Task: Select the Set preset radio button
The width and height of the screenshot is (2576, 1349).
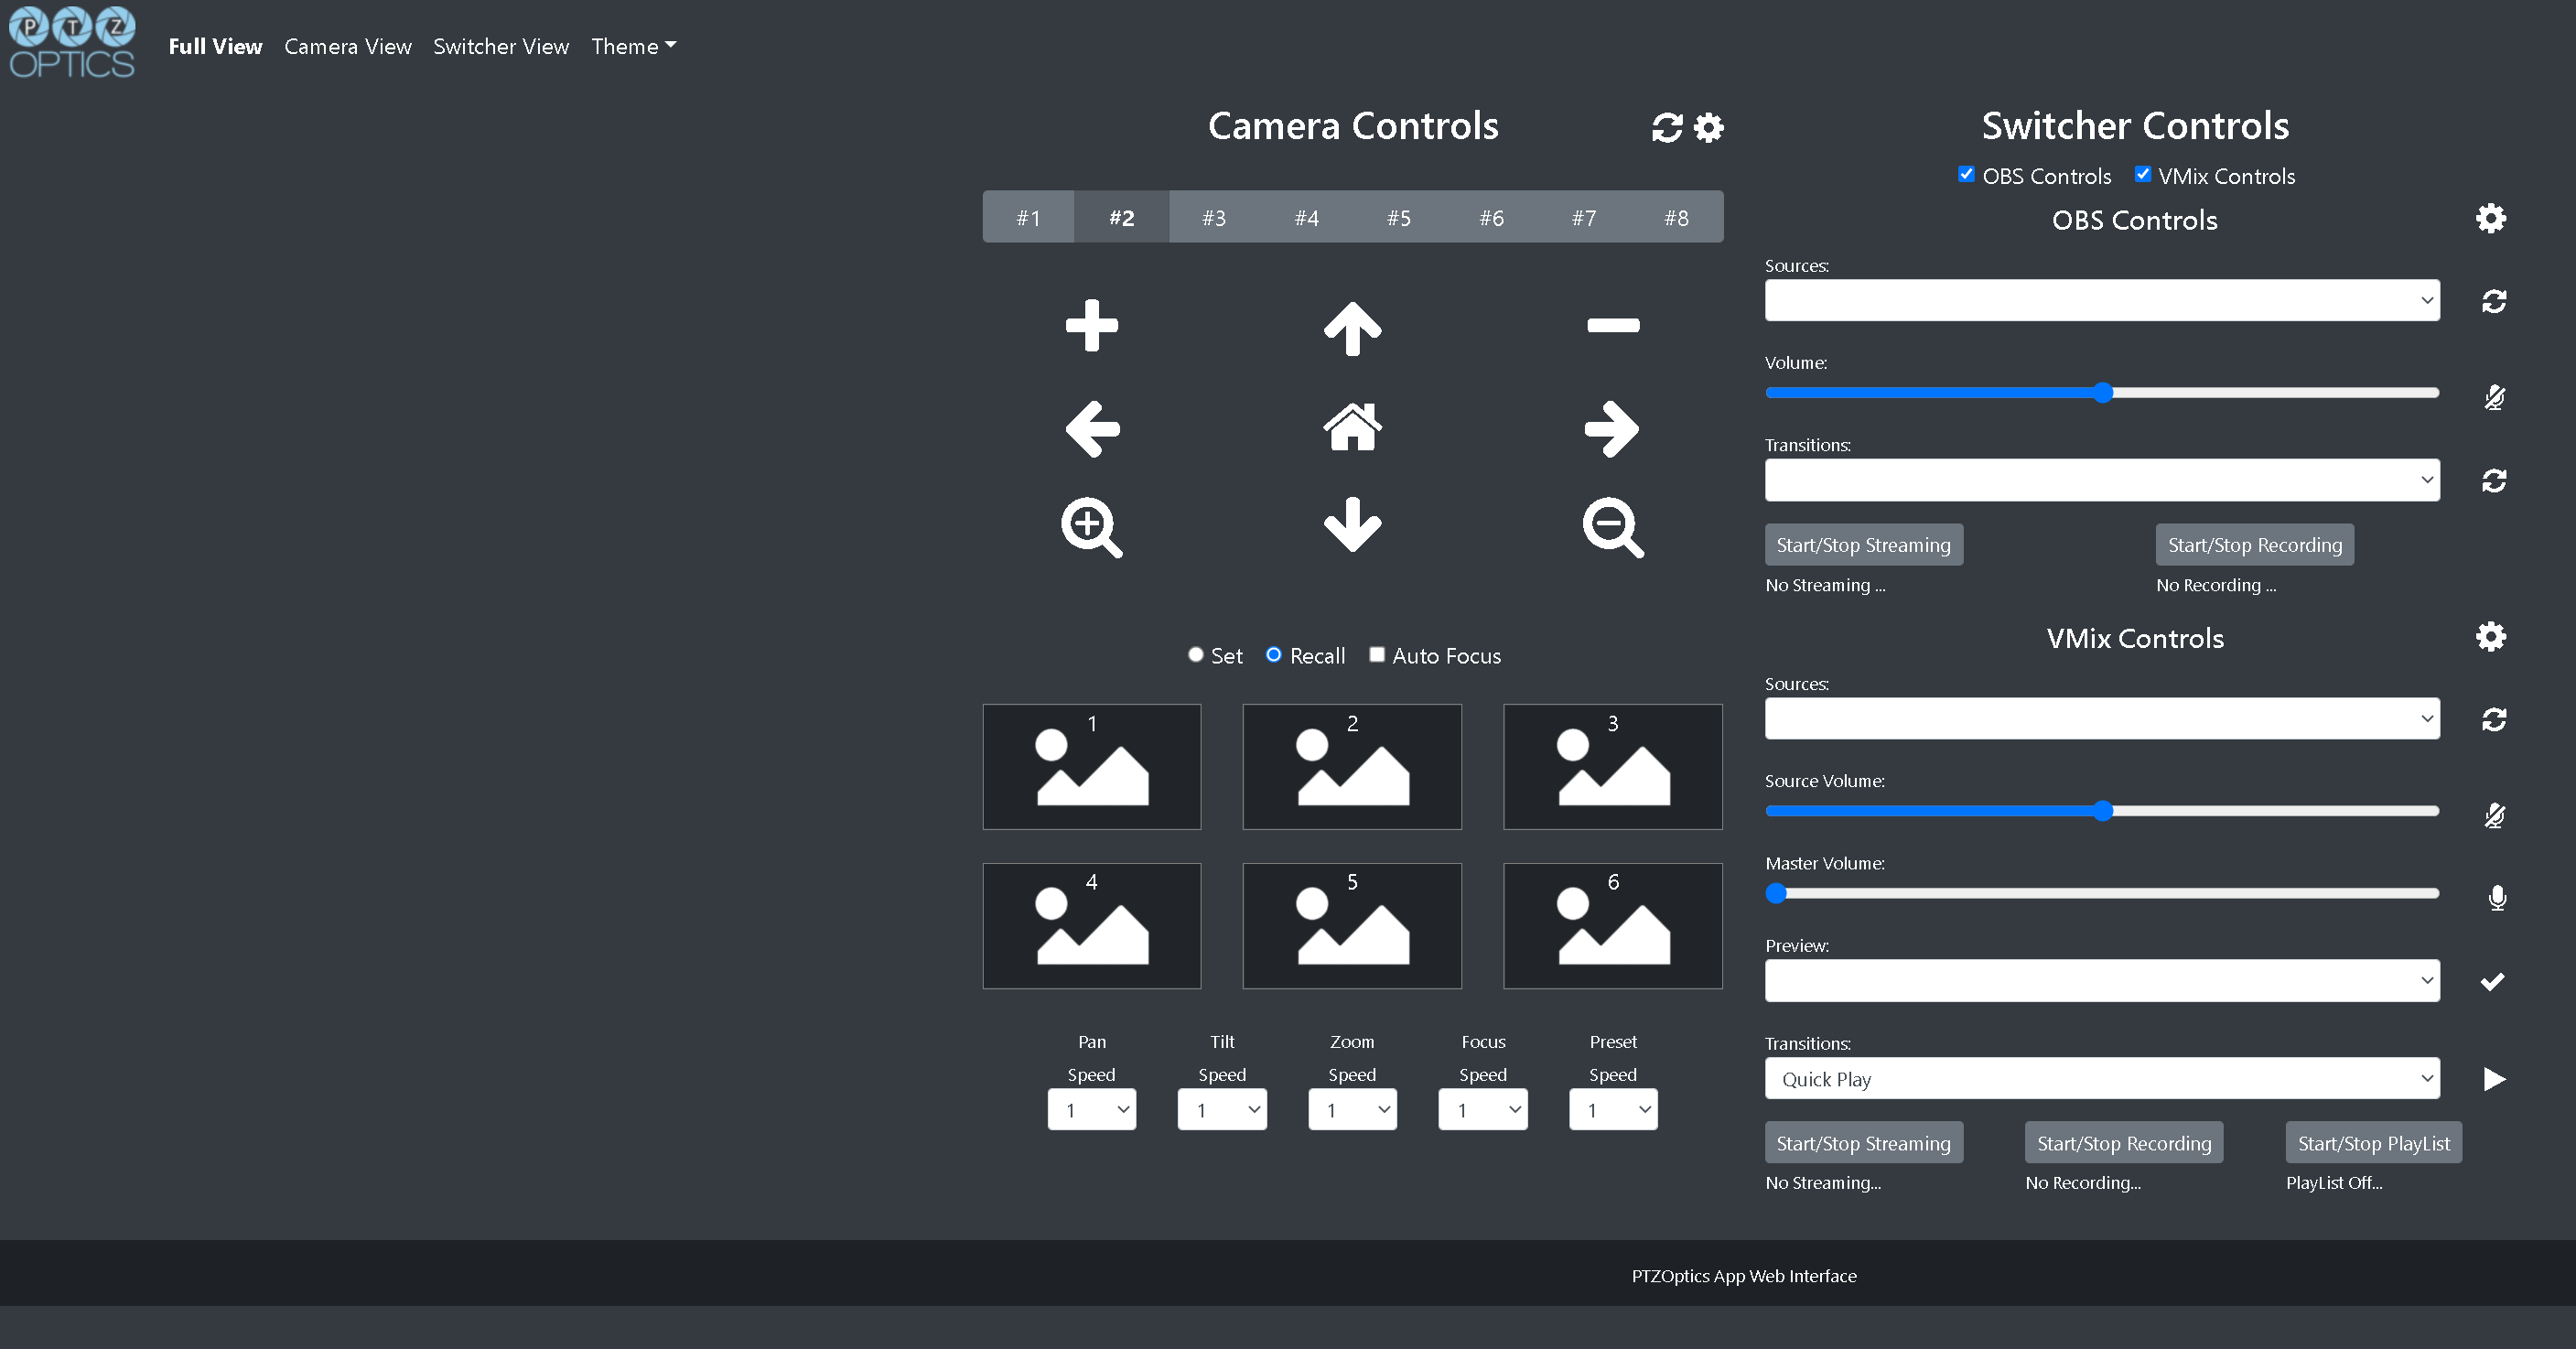Action: coord(1195,654)
